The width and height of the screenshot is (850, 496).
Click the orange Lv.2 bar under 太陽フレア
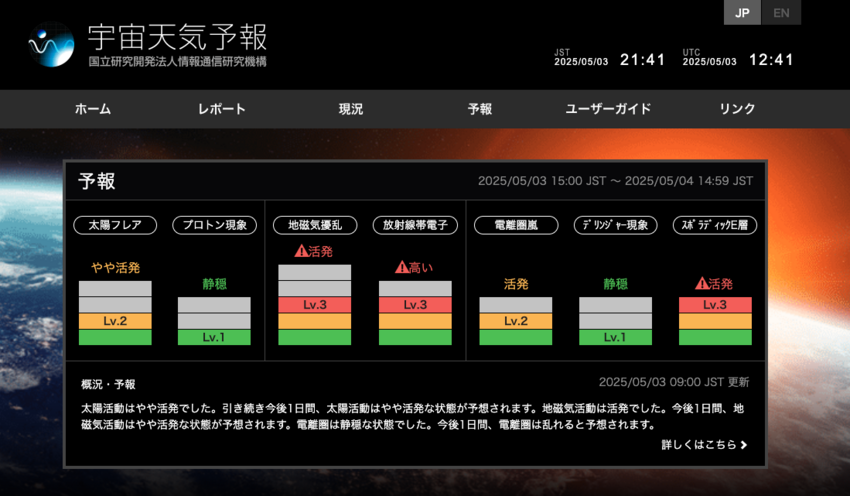click(115, 321)
